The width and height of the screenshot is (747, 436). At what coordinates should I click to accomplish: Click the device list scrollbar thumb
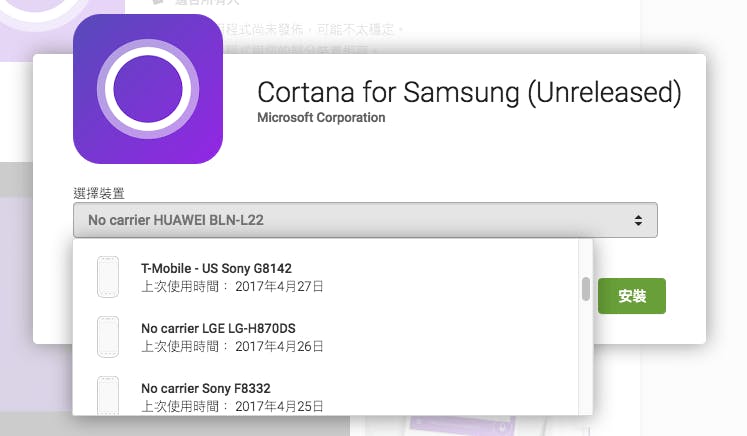586,289
